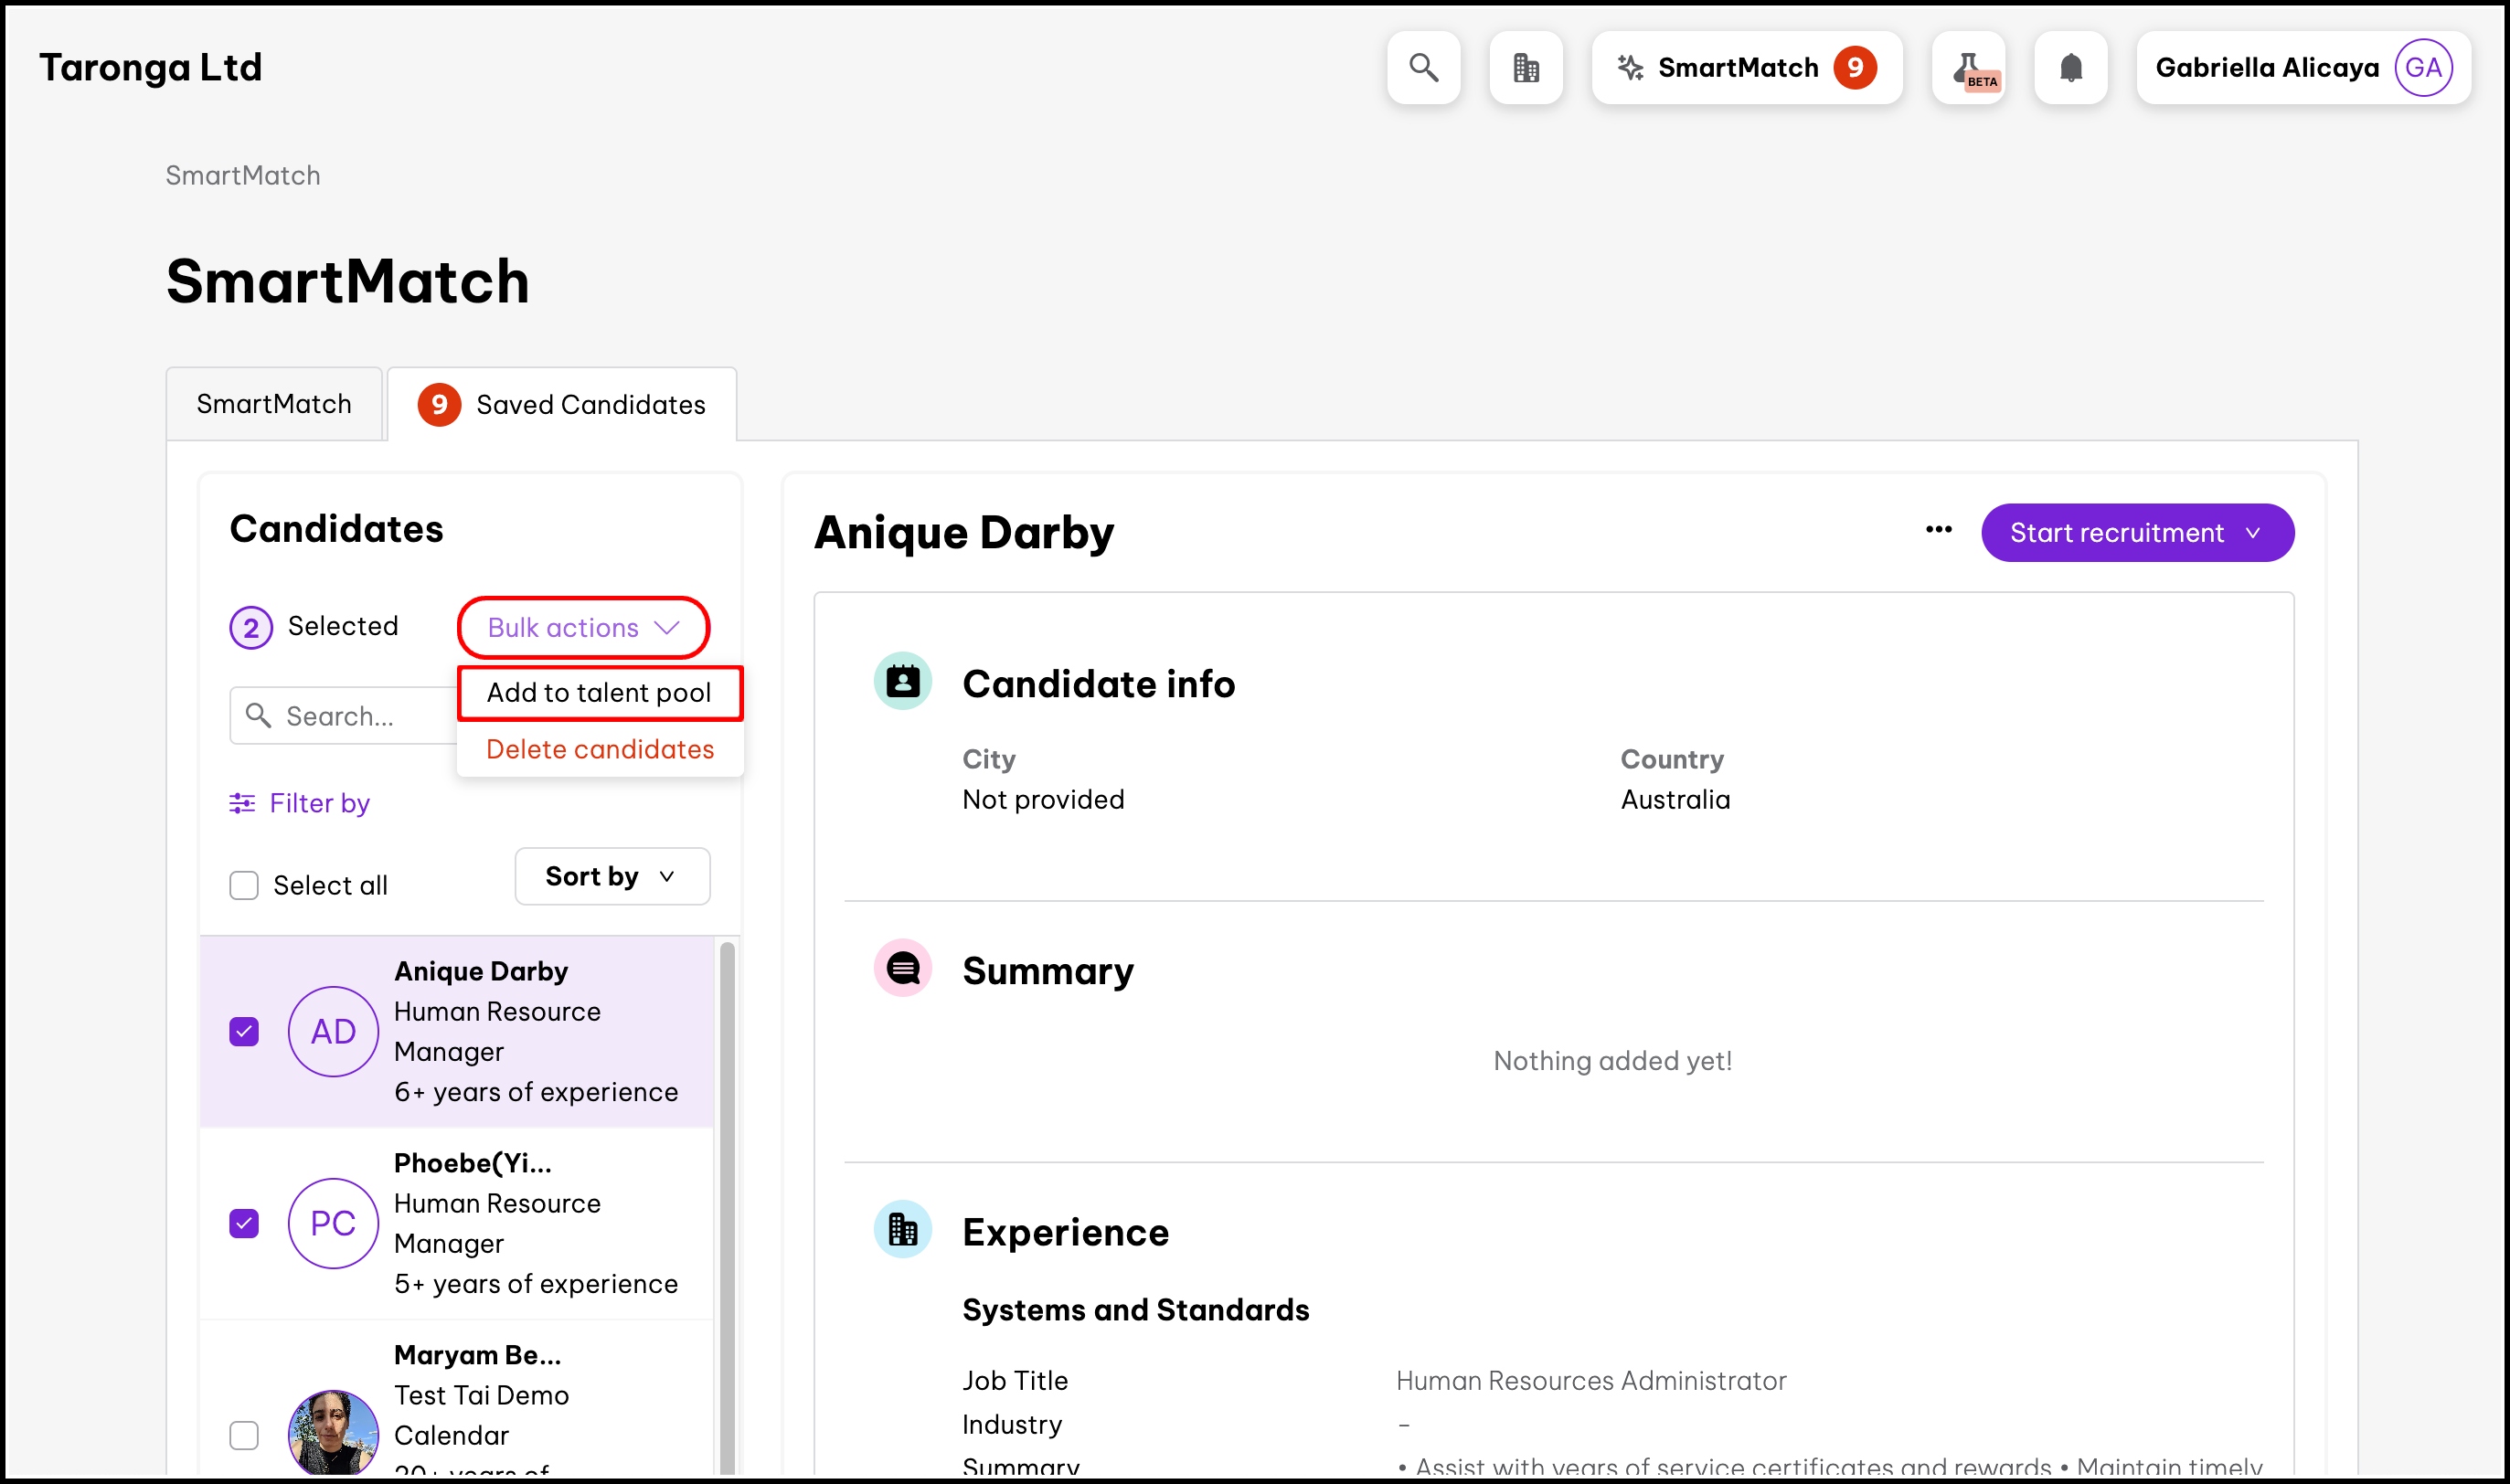The image size is (2510, 1484).
Task: Uncheck Anique Darby's checkbox
Action: click(244, 1032)
